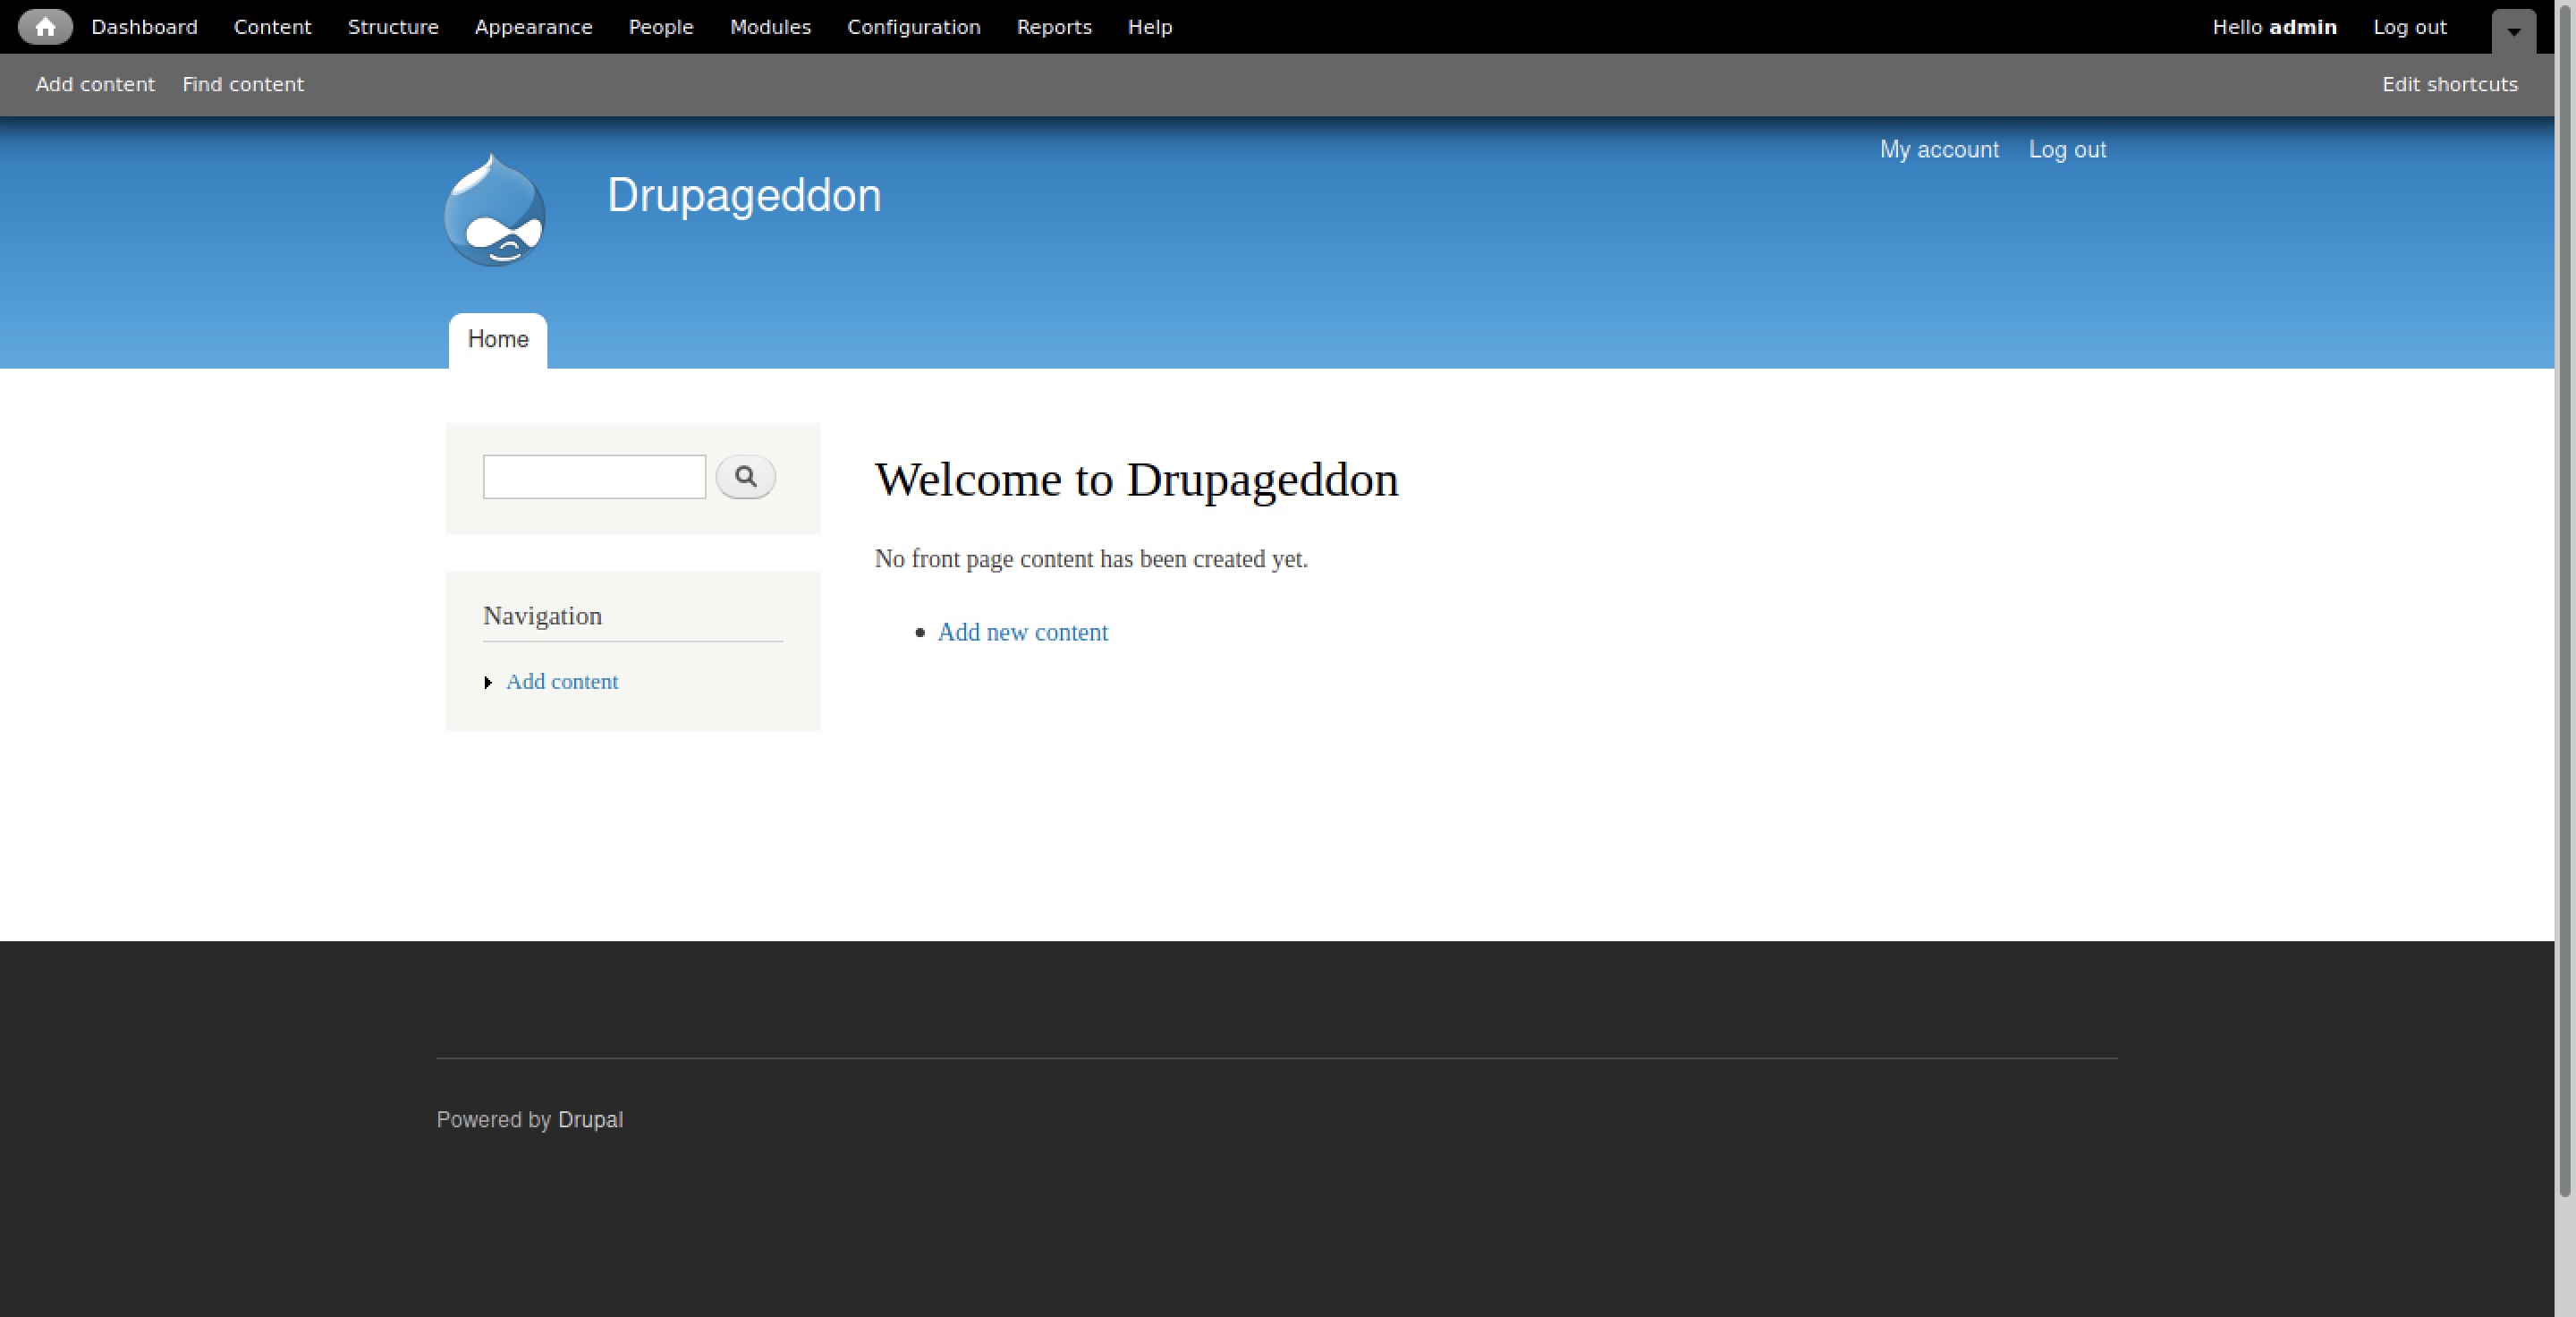The width and height of the screenshot is (2576, 1317).
Task: Expand the Add content navigation arrow
Action: [x=488, y=682]
